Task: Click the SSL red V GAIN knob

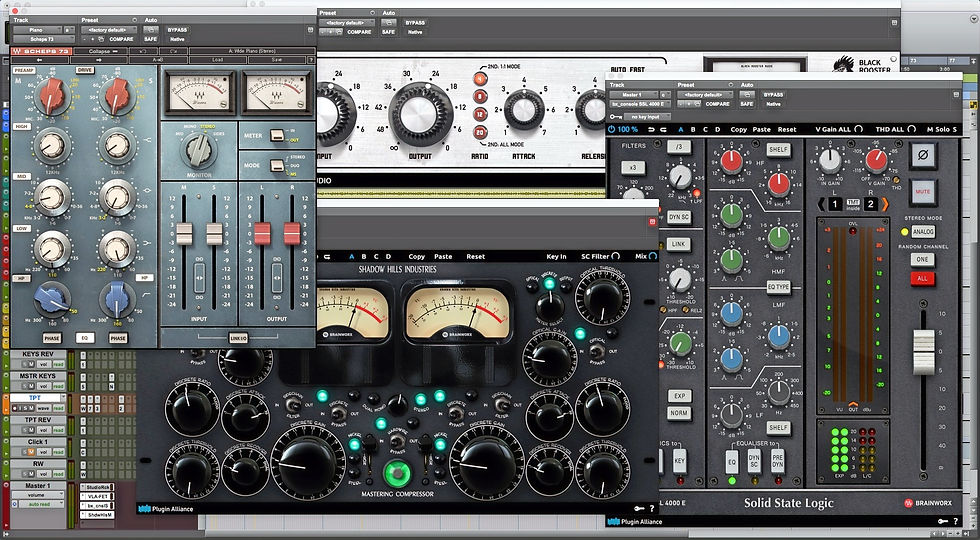Action: point(876,161)
